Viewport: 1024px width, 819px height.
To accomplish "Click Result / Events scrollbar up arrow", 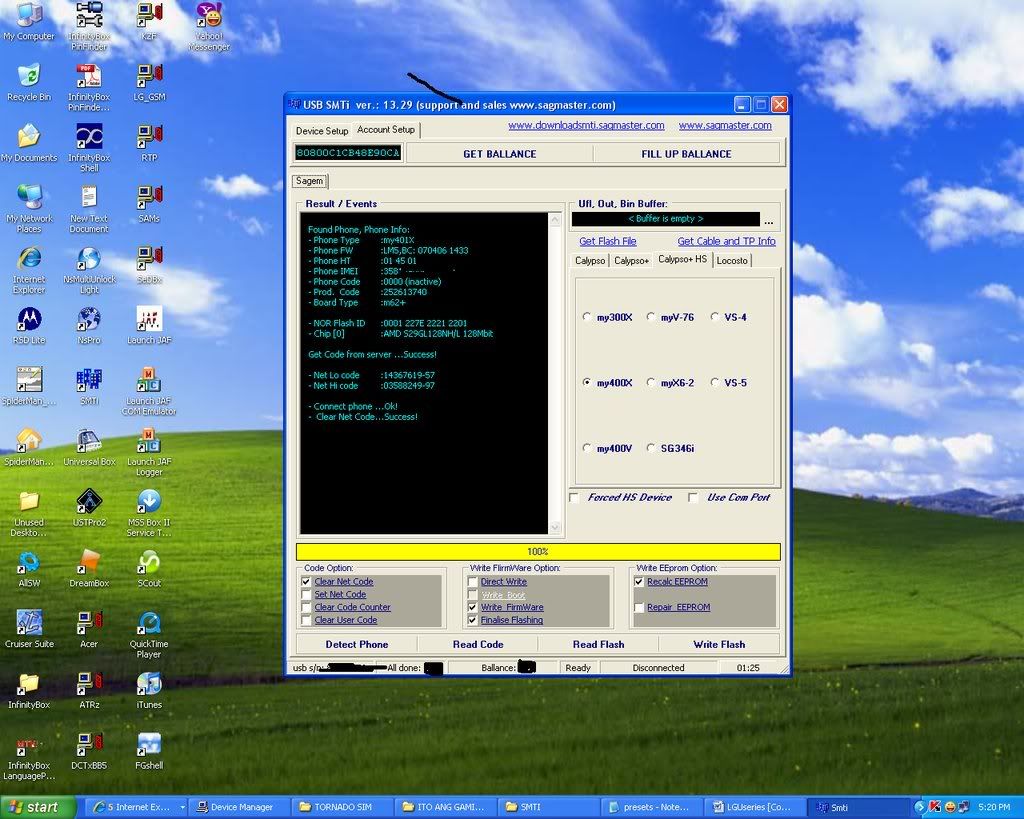I will [555, 220].
